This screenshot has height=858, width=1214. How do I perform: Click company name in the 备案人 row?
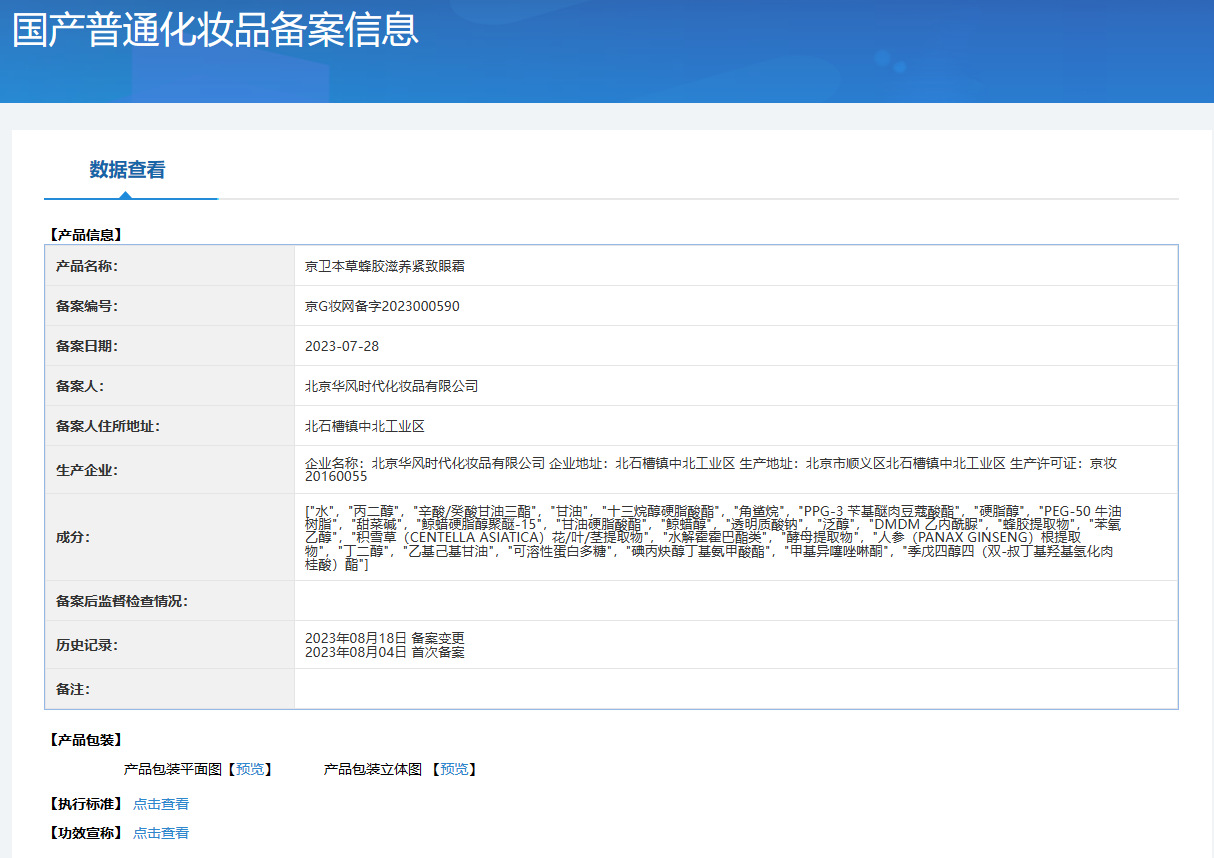pos(391,386)
